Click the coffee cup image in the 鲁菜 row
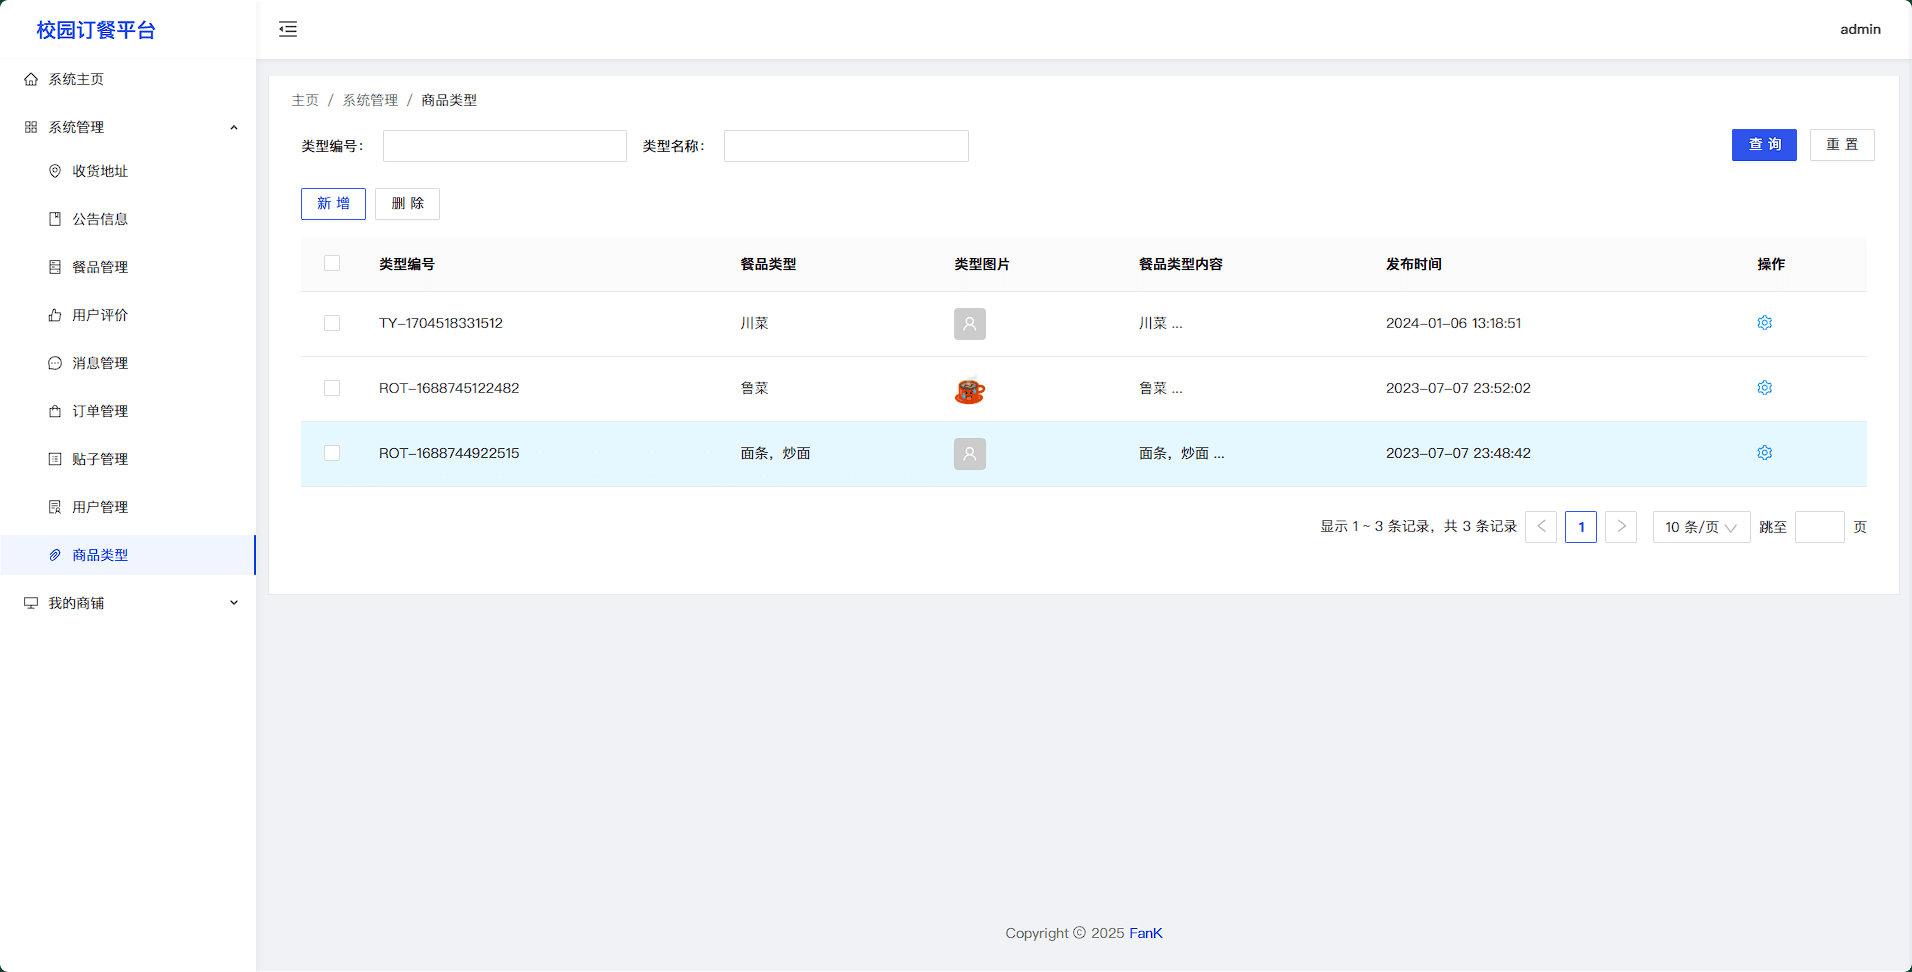Viewport: 1912px width, 972px height. (969, 389)
